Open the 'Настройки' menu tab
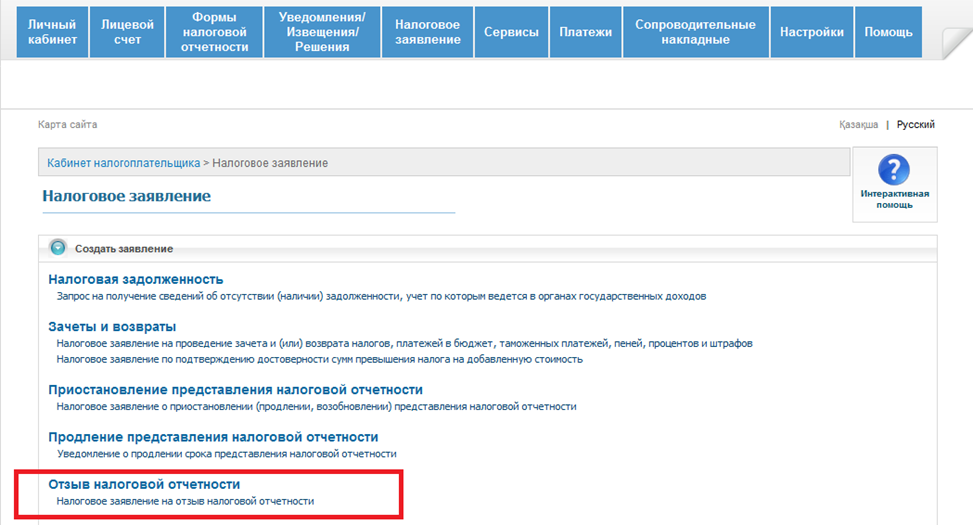Image resolution: width=973 pixels, height=525 pixels. [811, 32]
